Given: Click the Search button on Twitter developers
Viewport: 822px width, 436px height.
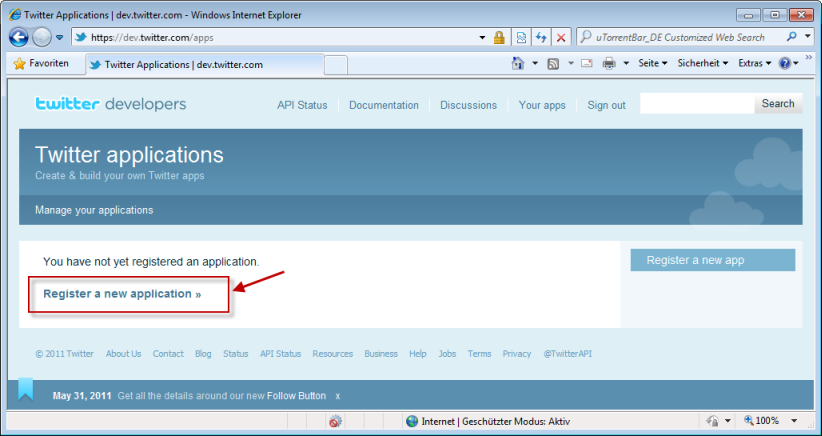Looking at the screenshot, I should 777,104.
